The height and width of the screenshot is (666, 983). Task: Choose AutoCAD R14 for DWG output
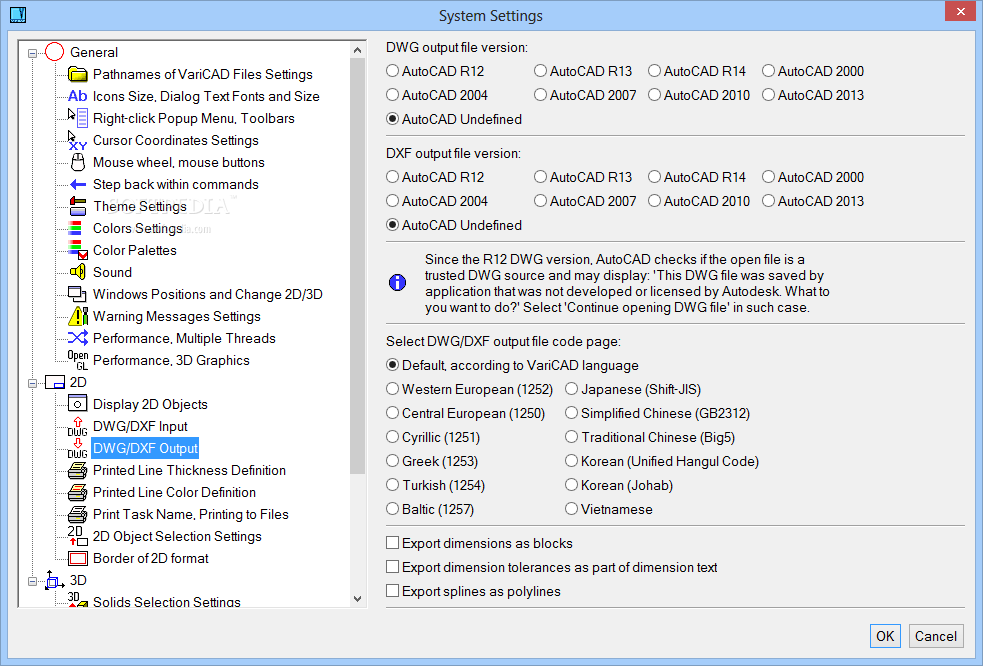click(697, 71)
